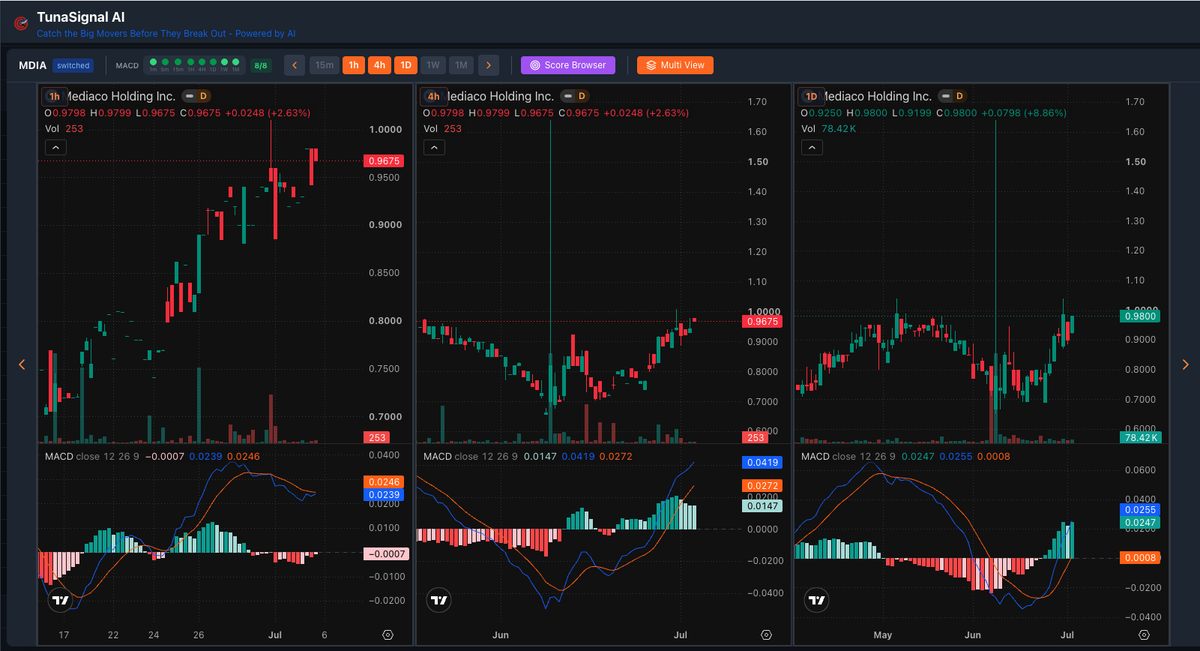Switch to Multi View
This screenshot has height=651, width=1200.
tap(675, 65)
